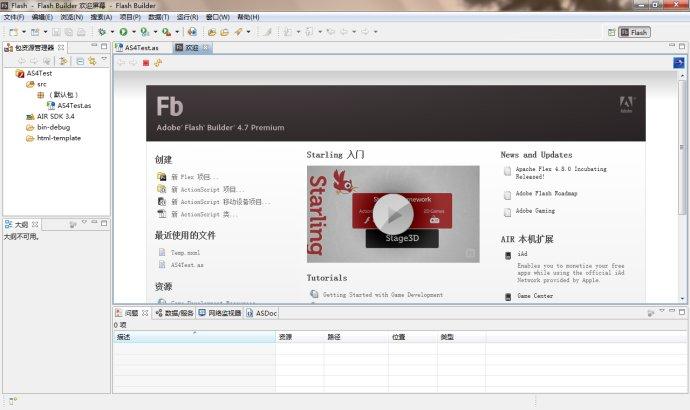
Task: Open the Adobe Gaming news link
Action: click(535, 211)
